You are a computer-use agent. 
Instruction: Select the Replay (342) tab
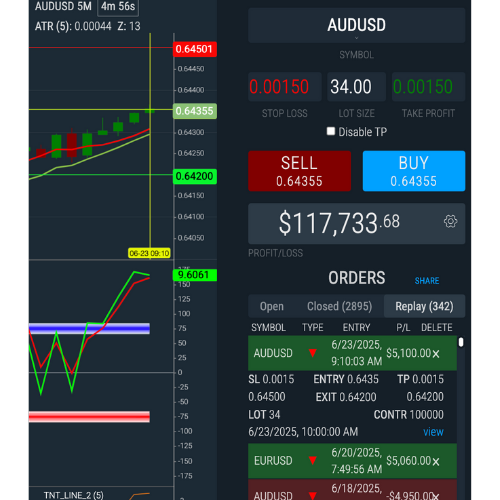click(424, 306)
